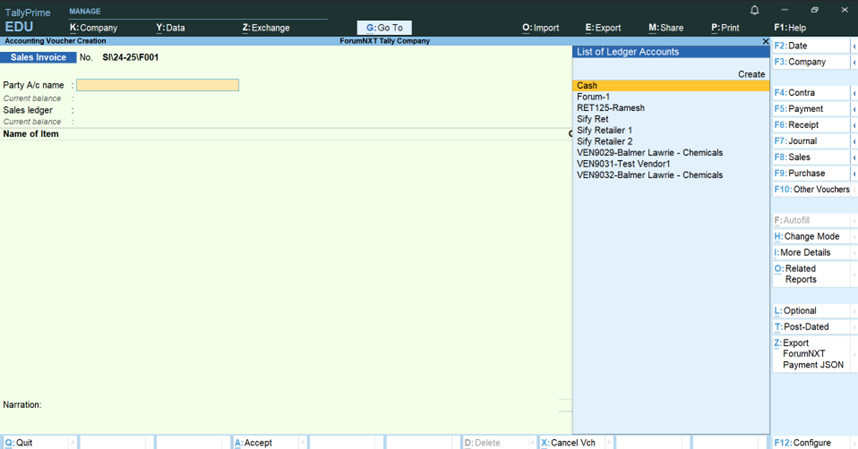
Task: Select VEN9032-Balmer Lawrie - Chemicals ledger
Action: (x=671, y=175)
